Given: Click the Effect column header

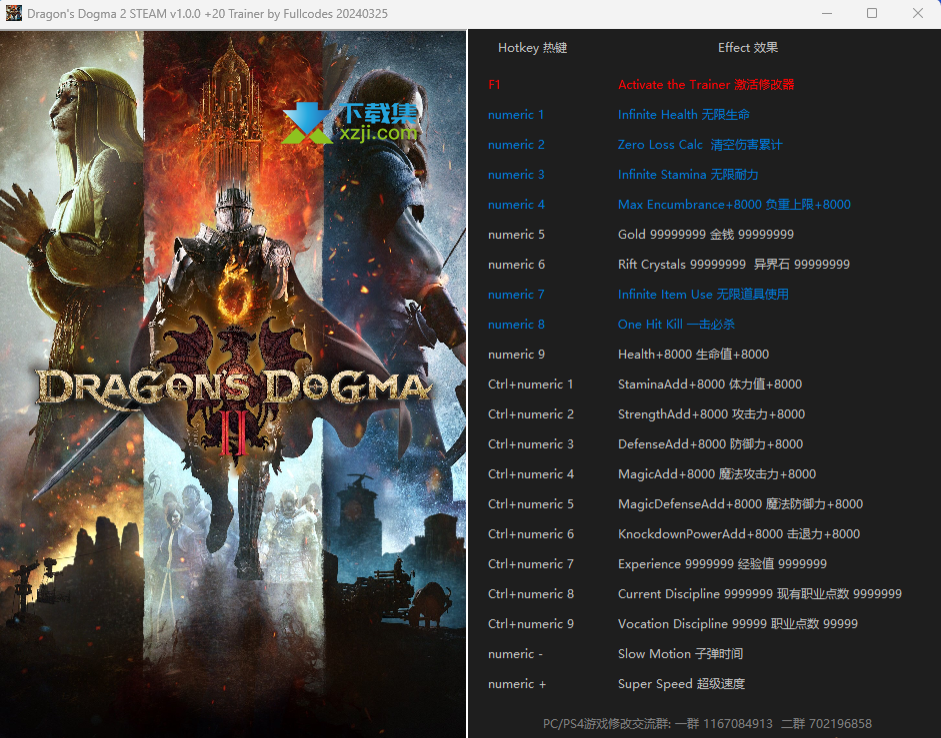Looking at the screenshot, I should click(748, 48).
